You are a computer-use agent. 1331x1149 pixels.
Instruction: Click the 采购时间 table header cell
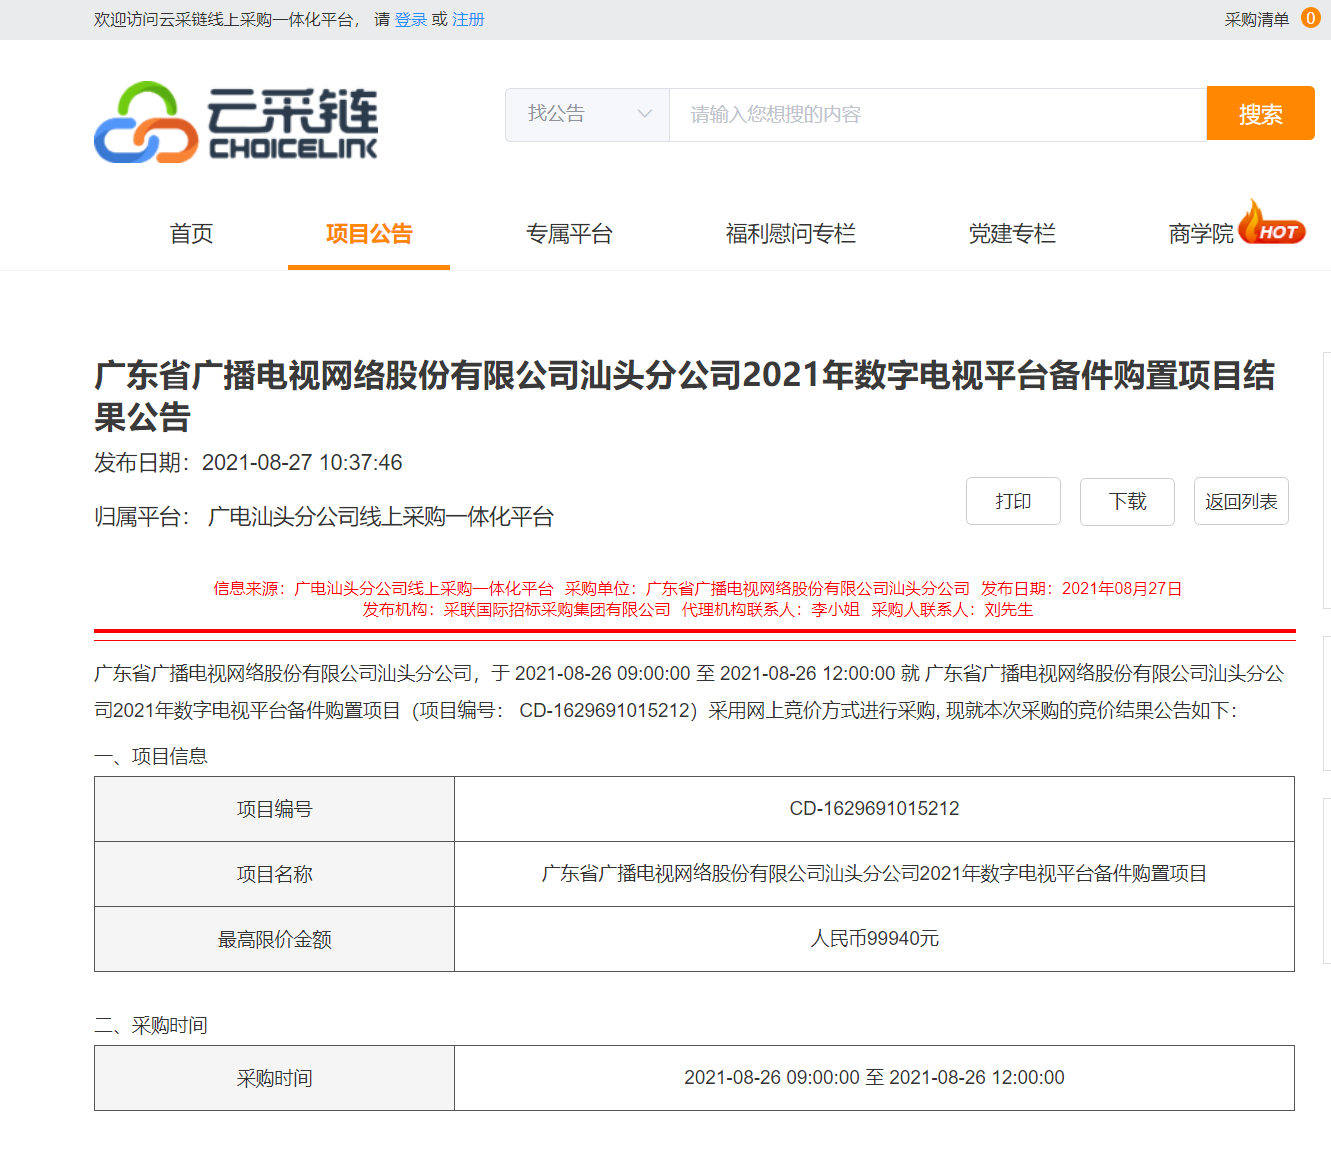[275, 1077]
